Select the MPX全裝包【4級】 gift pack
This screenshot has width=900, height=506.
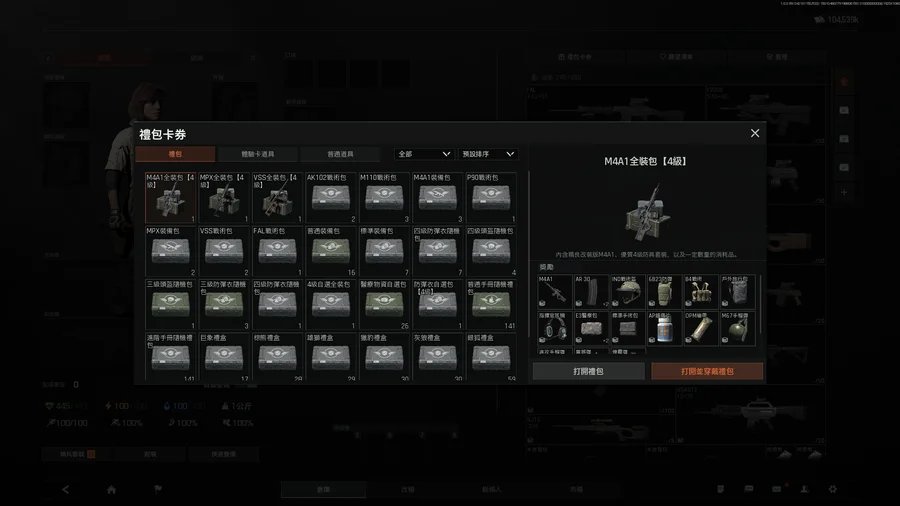(224, 197)
